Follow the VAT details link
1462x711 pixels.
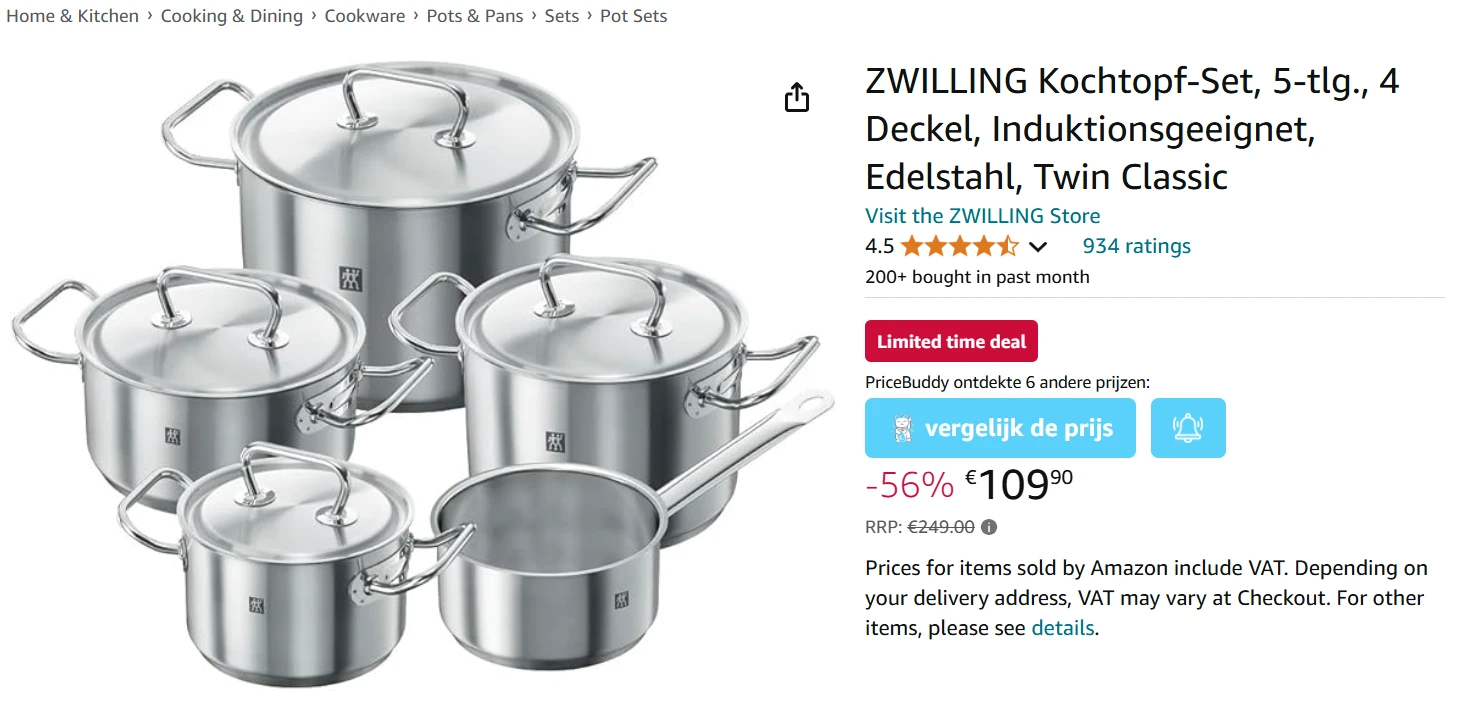[x=1063, y=629]
